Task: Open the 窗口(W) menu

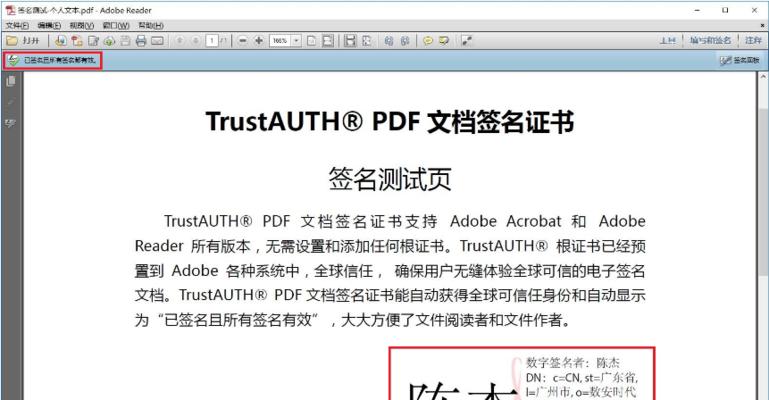Action: tap(116, 25)
